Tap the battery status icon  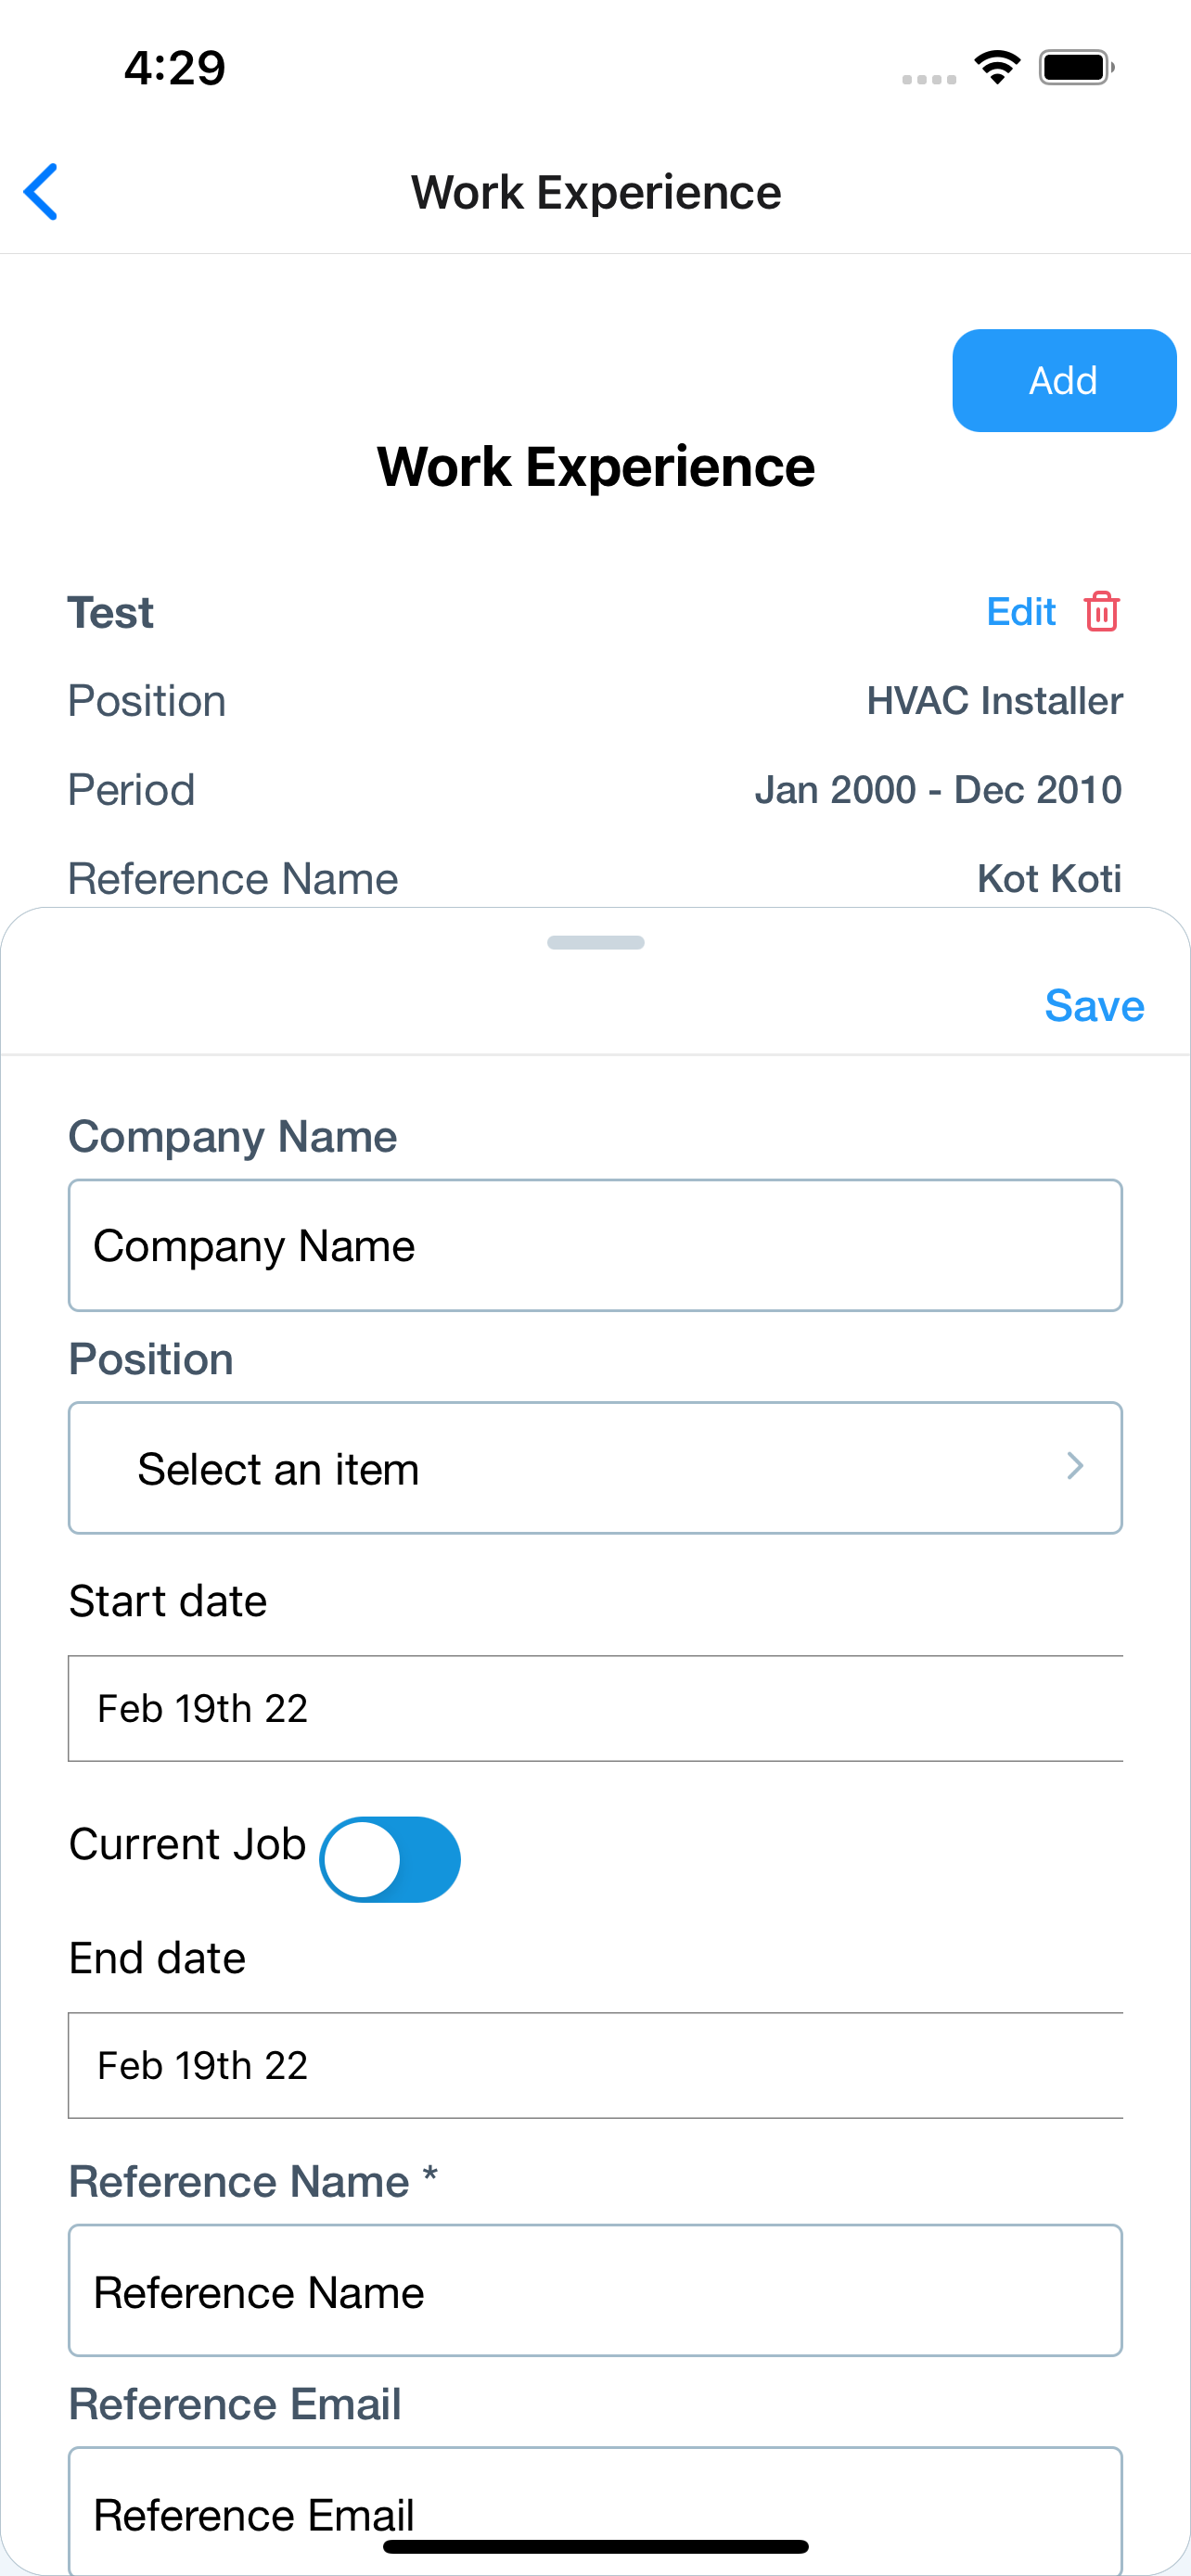[1076, 68]
